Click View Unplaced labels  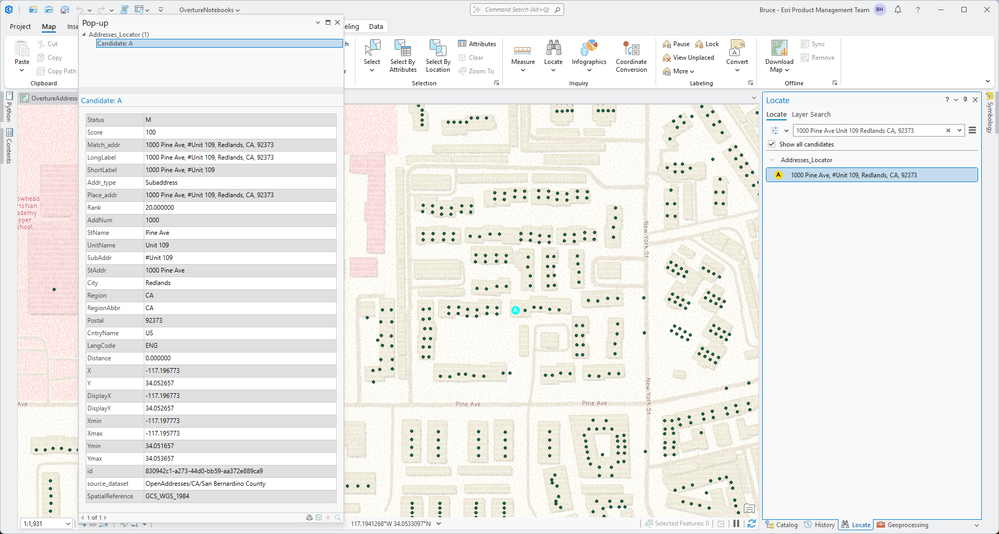[688, 57]
